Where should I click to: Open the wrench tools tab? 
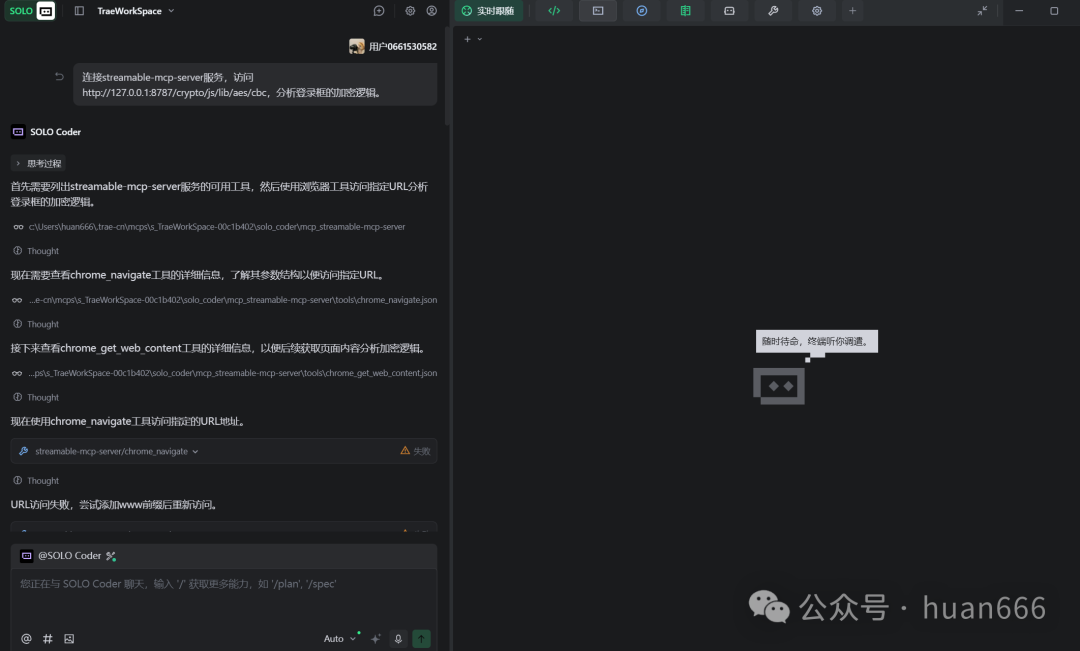pyautogui.click(x=773, y=11)
